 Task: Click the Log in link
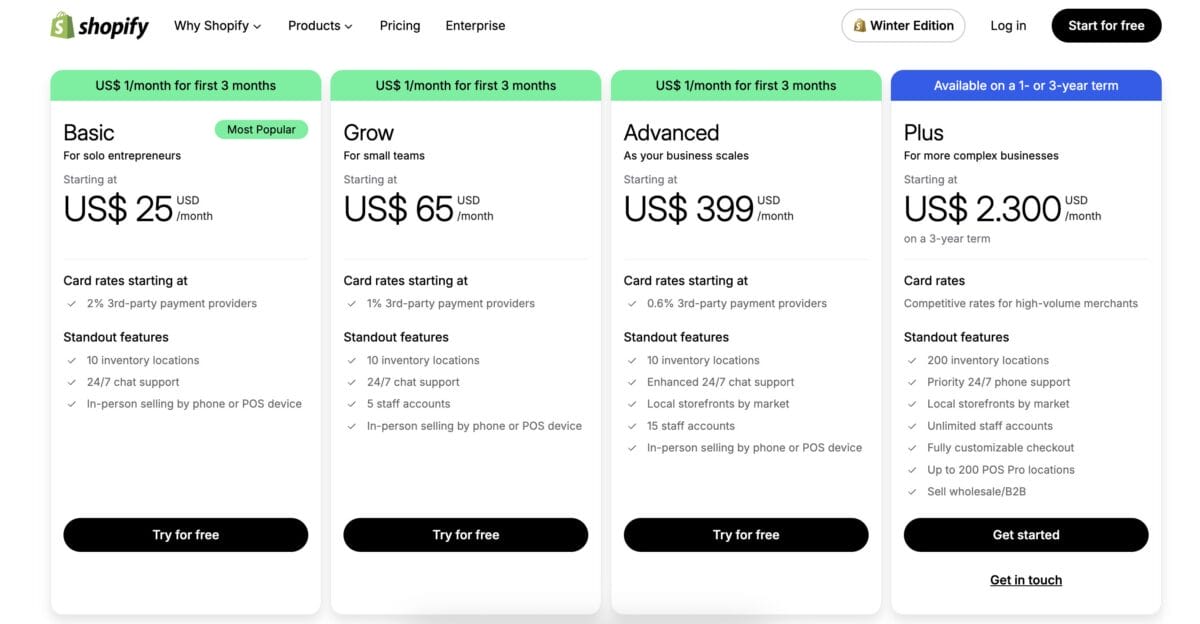pyautogui.click(x=1008, y=25)
